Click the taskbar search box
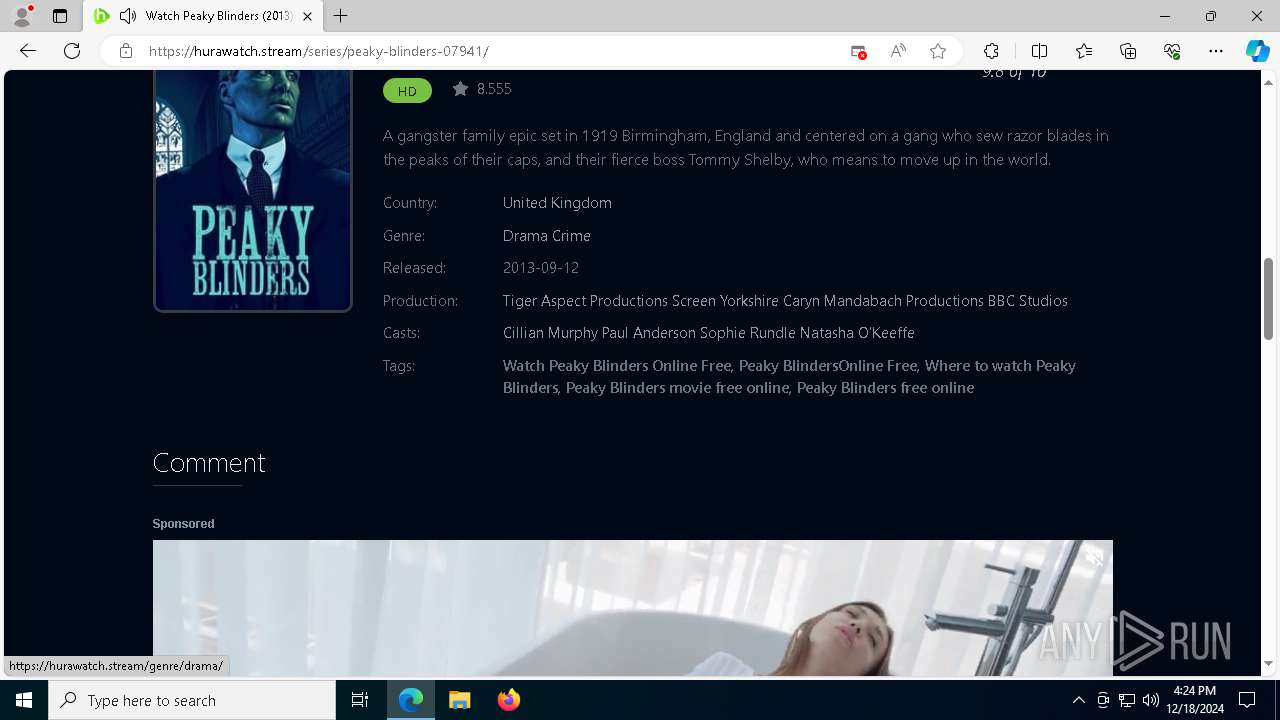This screenshot has width=1280, height=720. click(x=192, y=700)
